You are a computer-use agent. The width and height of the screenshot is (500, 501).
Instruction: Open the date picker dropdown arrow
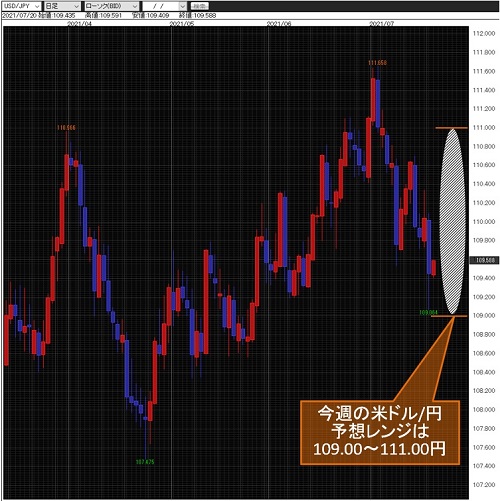(182, 6)
